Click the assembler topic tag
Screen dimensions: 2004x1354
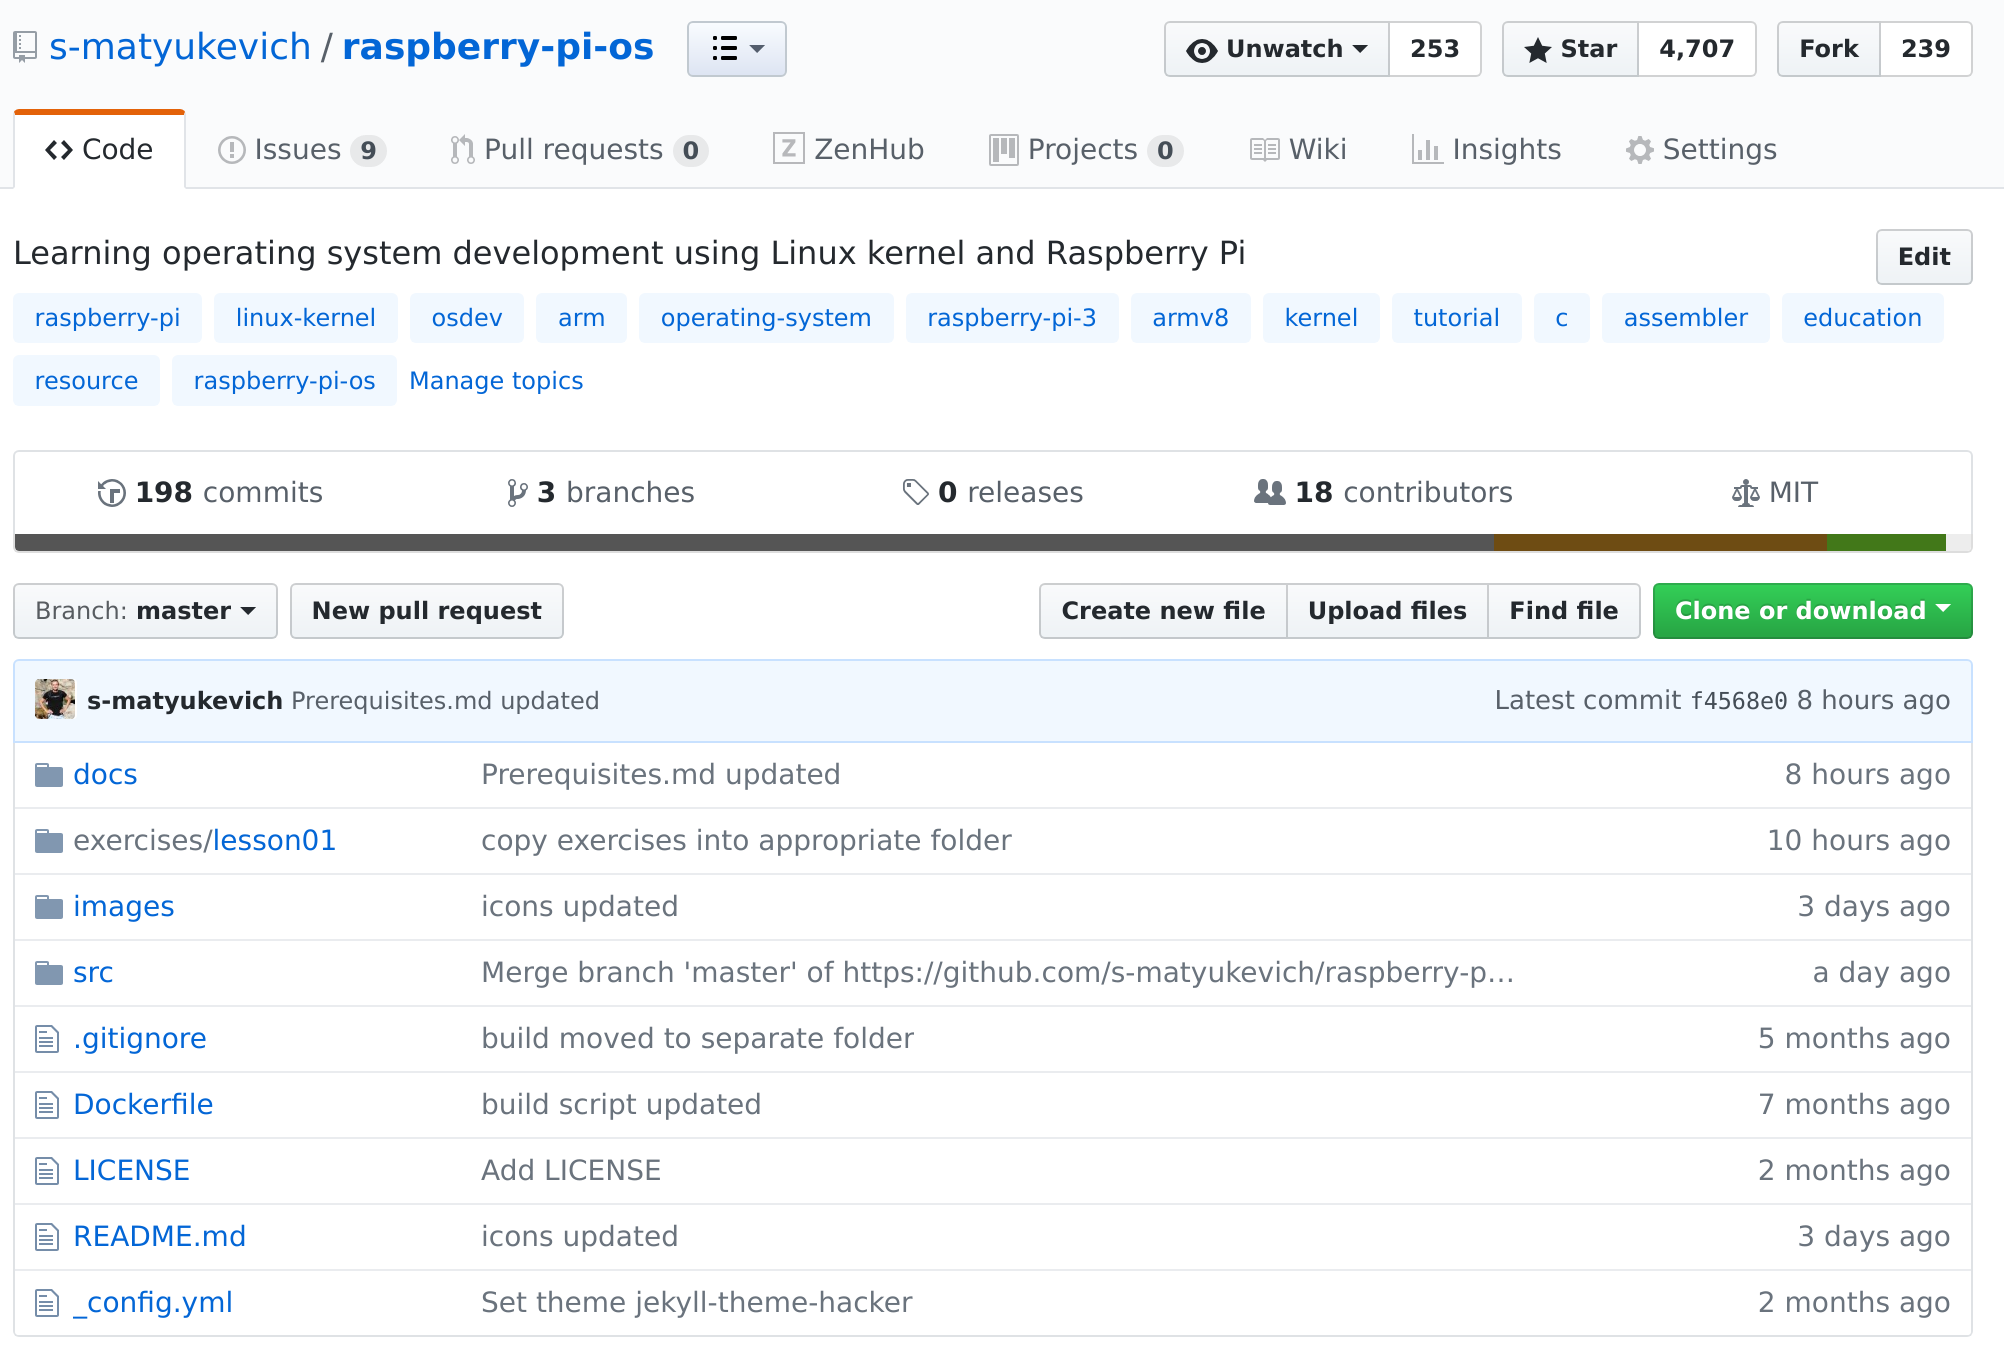click(x=1686, y=318)
